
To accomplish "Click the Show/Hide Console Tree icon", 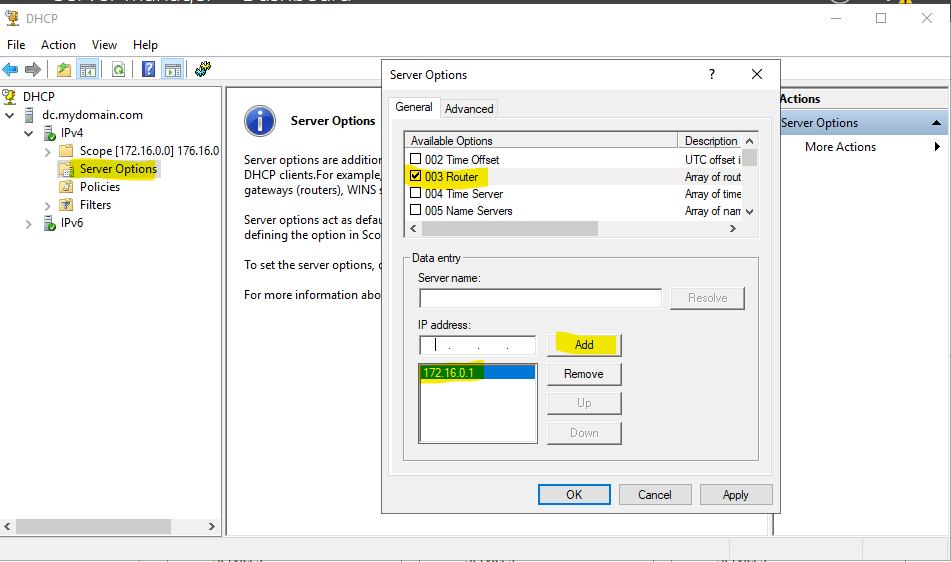I will pyautogui.click(x=87, y=69).
